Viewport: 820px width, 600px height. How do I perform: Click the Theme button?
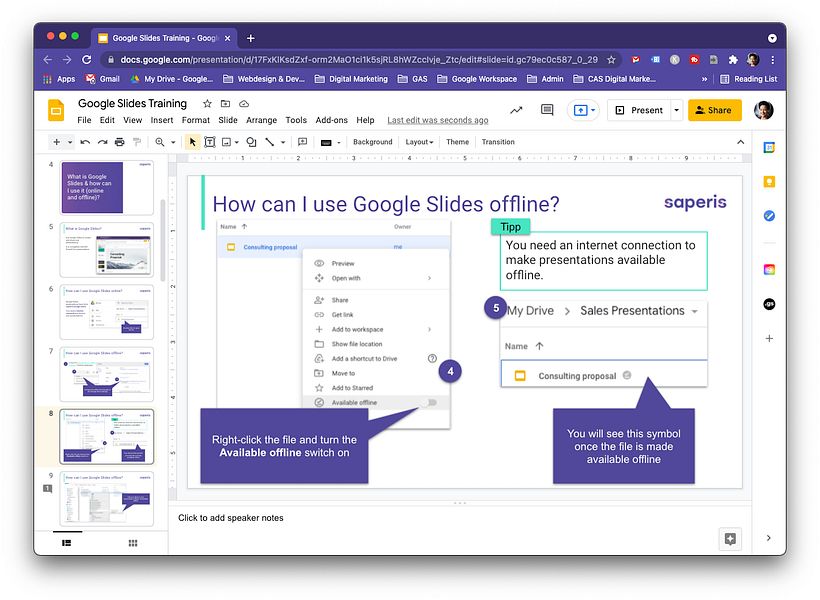point(457,142)
